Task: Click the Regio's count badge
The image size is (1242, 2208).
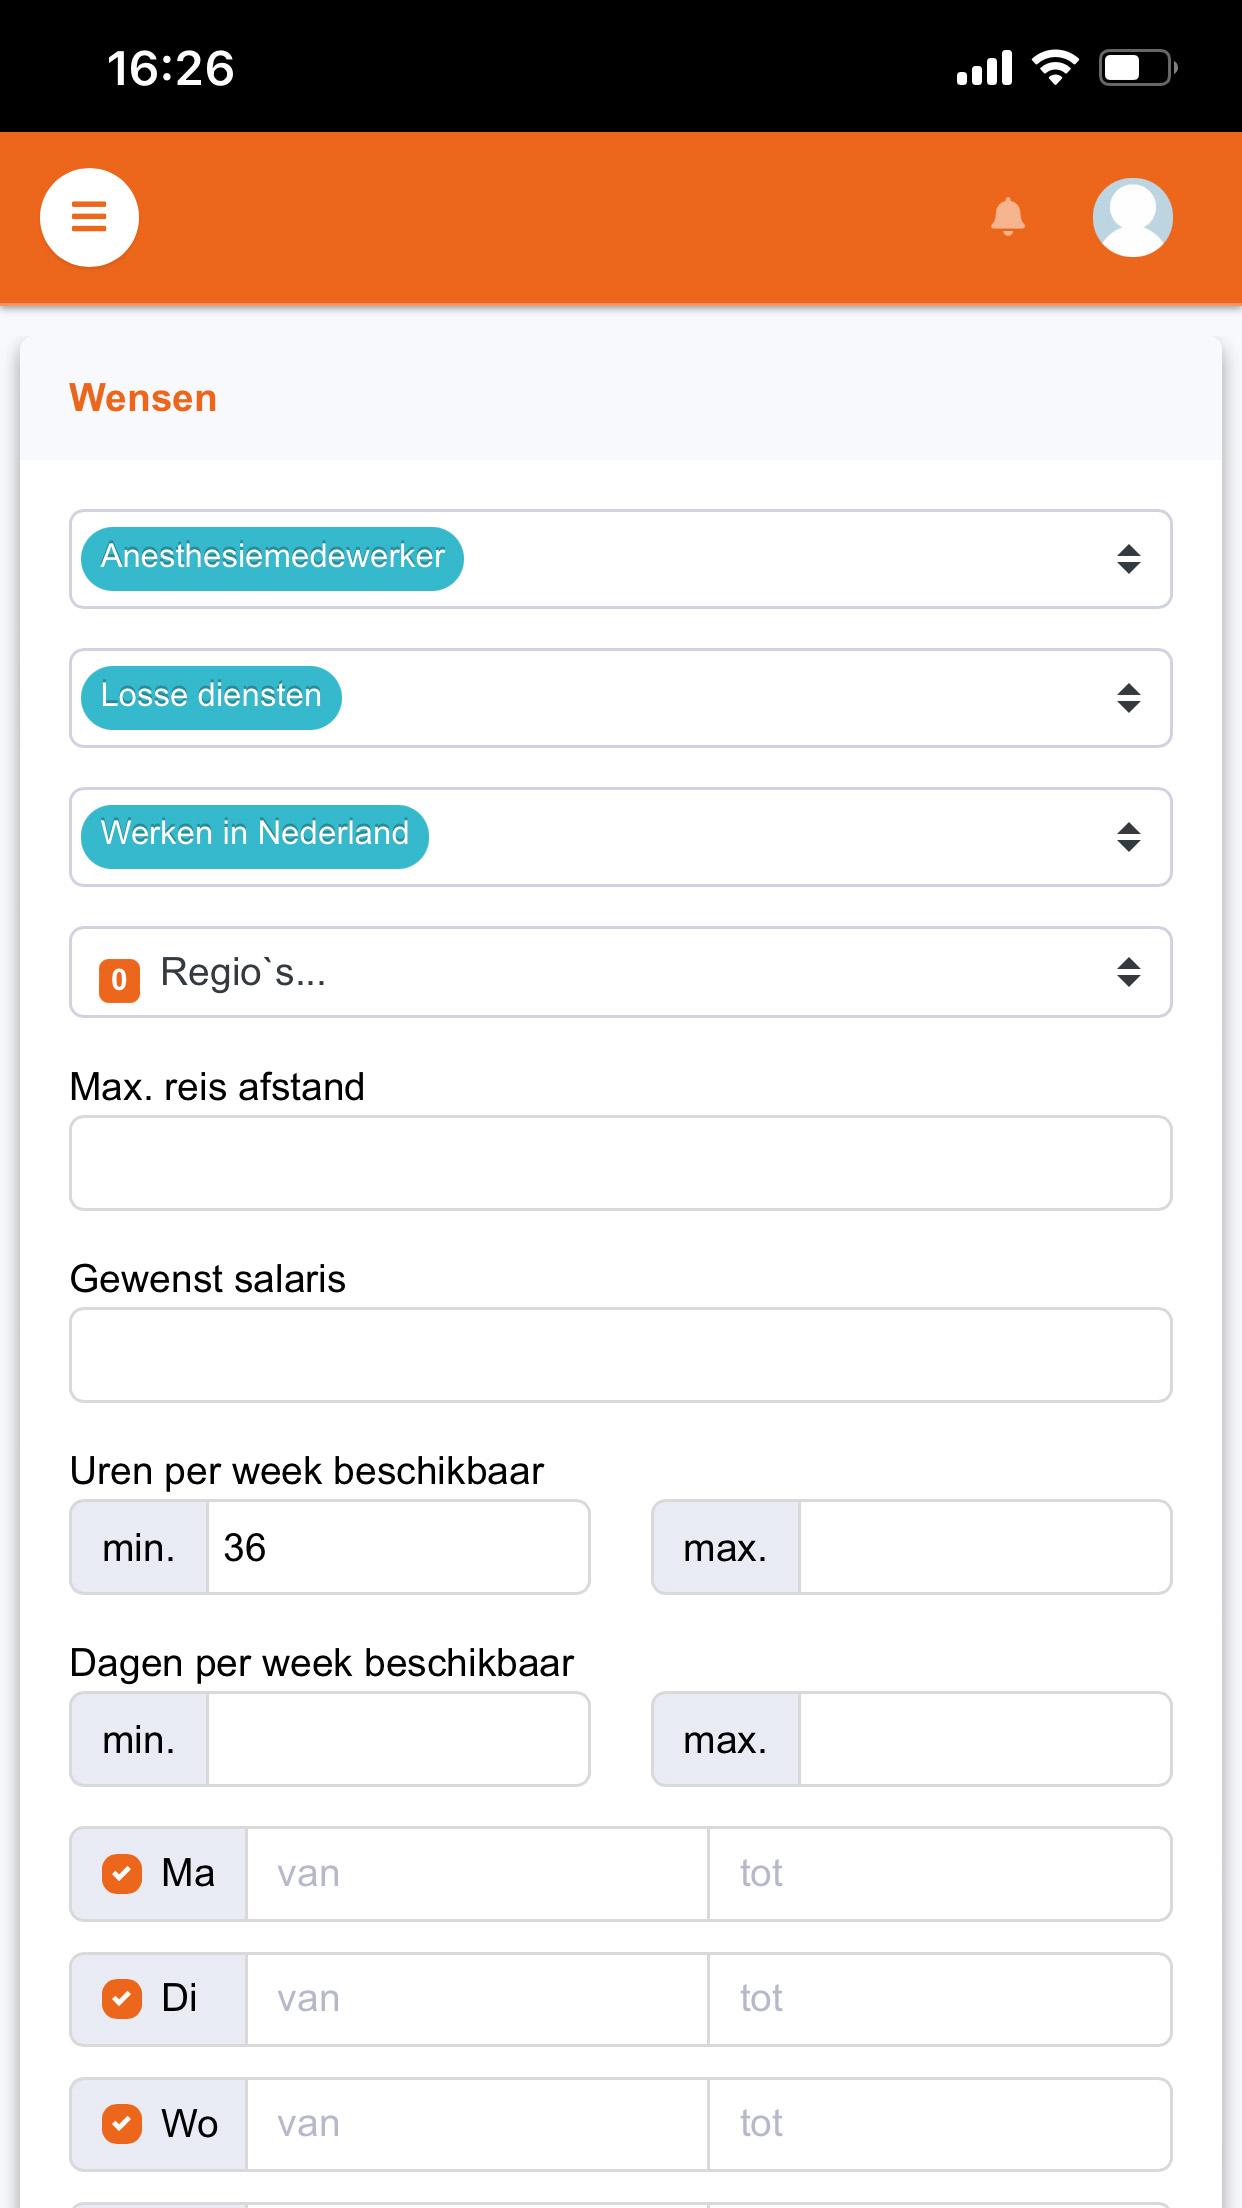Action: pos(119,979)
